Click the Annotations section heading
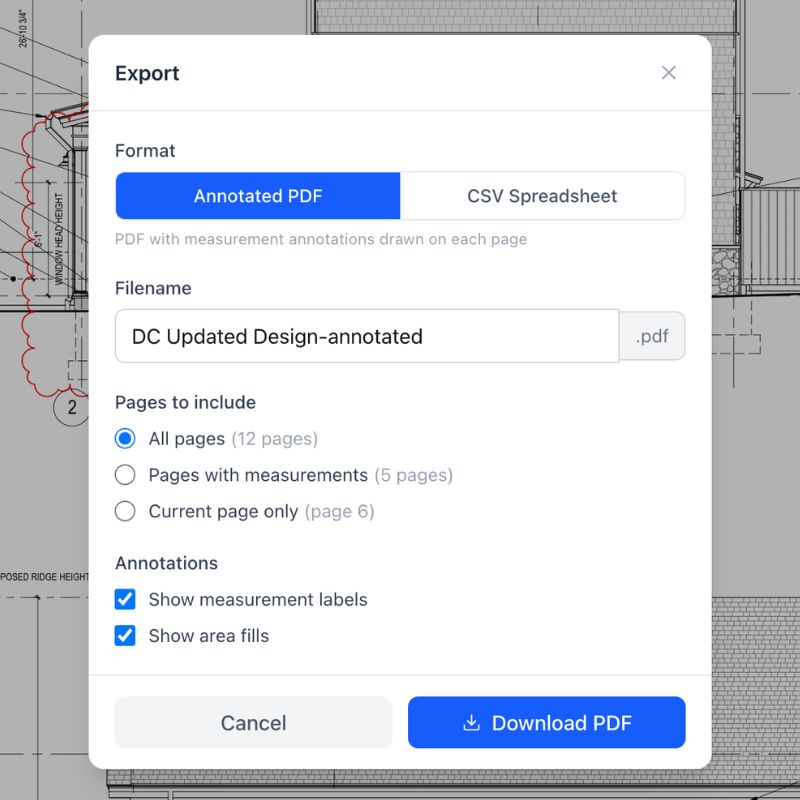This screenshot has width=800, height=800. (166, 563)
